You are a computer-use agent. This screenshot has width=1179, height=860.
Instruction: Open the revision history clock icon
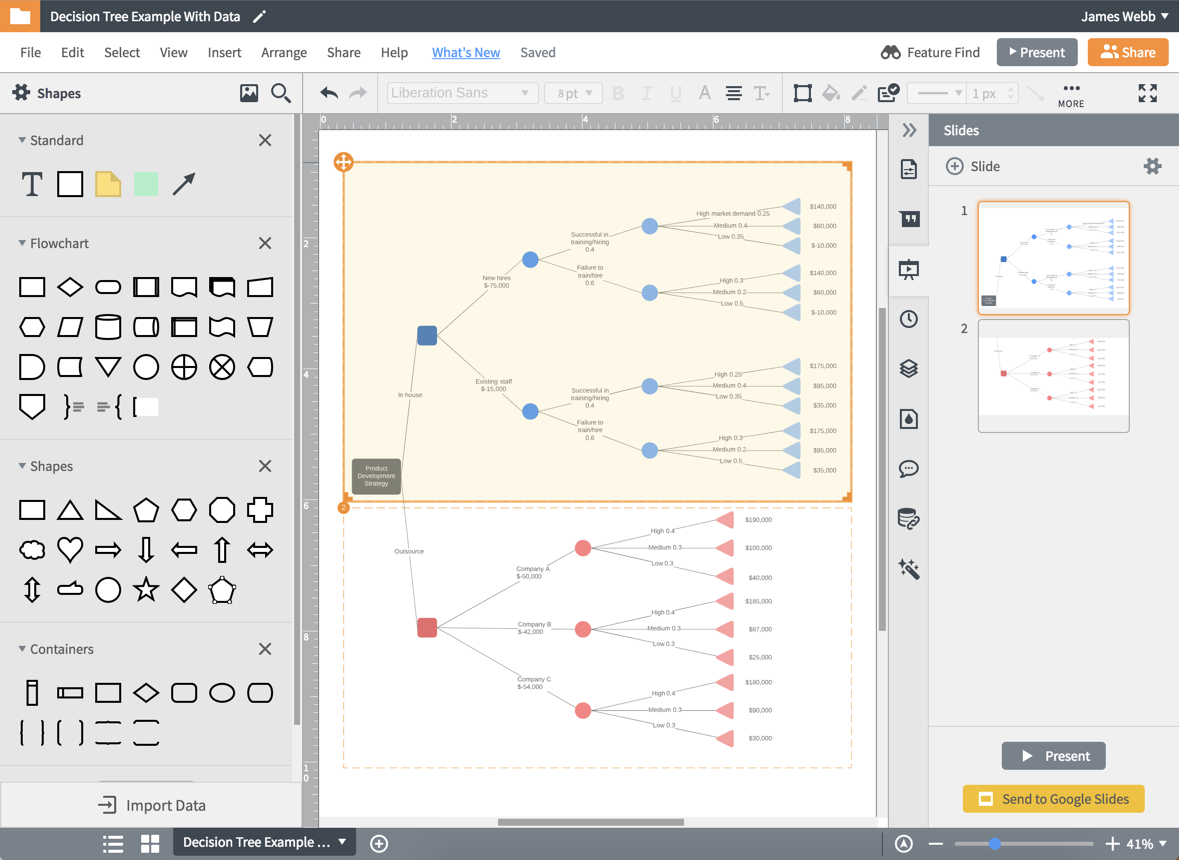(909, 319)
